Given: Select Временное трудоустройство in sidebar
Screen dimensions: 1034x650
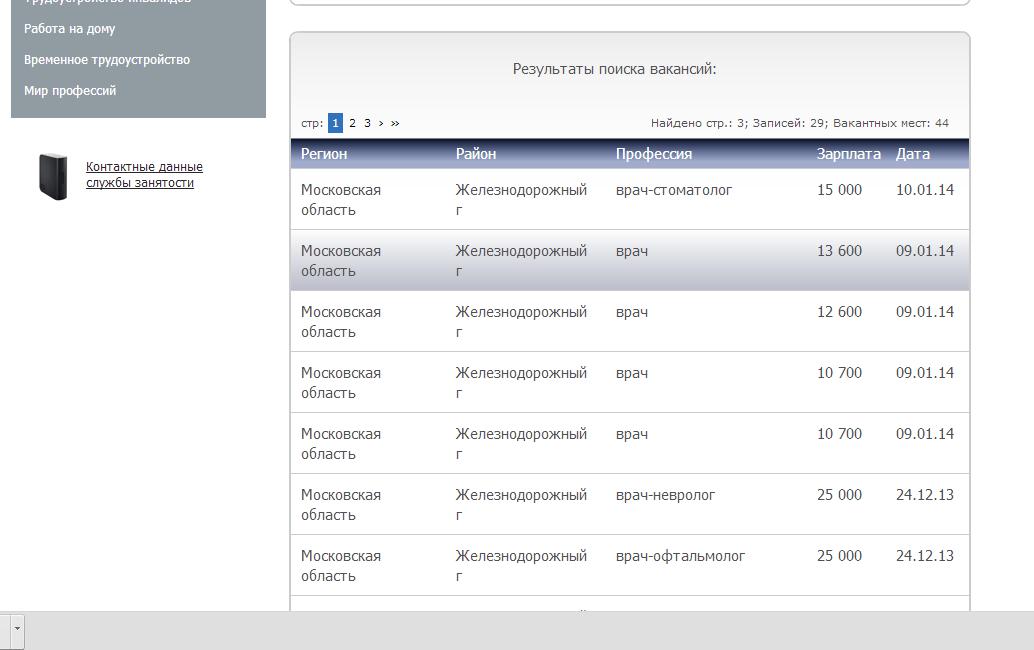Looking at the screenshot, I should point(107,60).
